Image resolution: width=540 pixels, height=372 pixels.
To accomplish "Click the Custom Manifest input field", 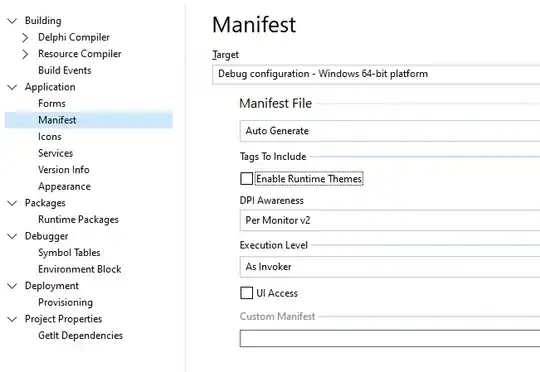I will click(x=390, y=338).
